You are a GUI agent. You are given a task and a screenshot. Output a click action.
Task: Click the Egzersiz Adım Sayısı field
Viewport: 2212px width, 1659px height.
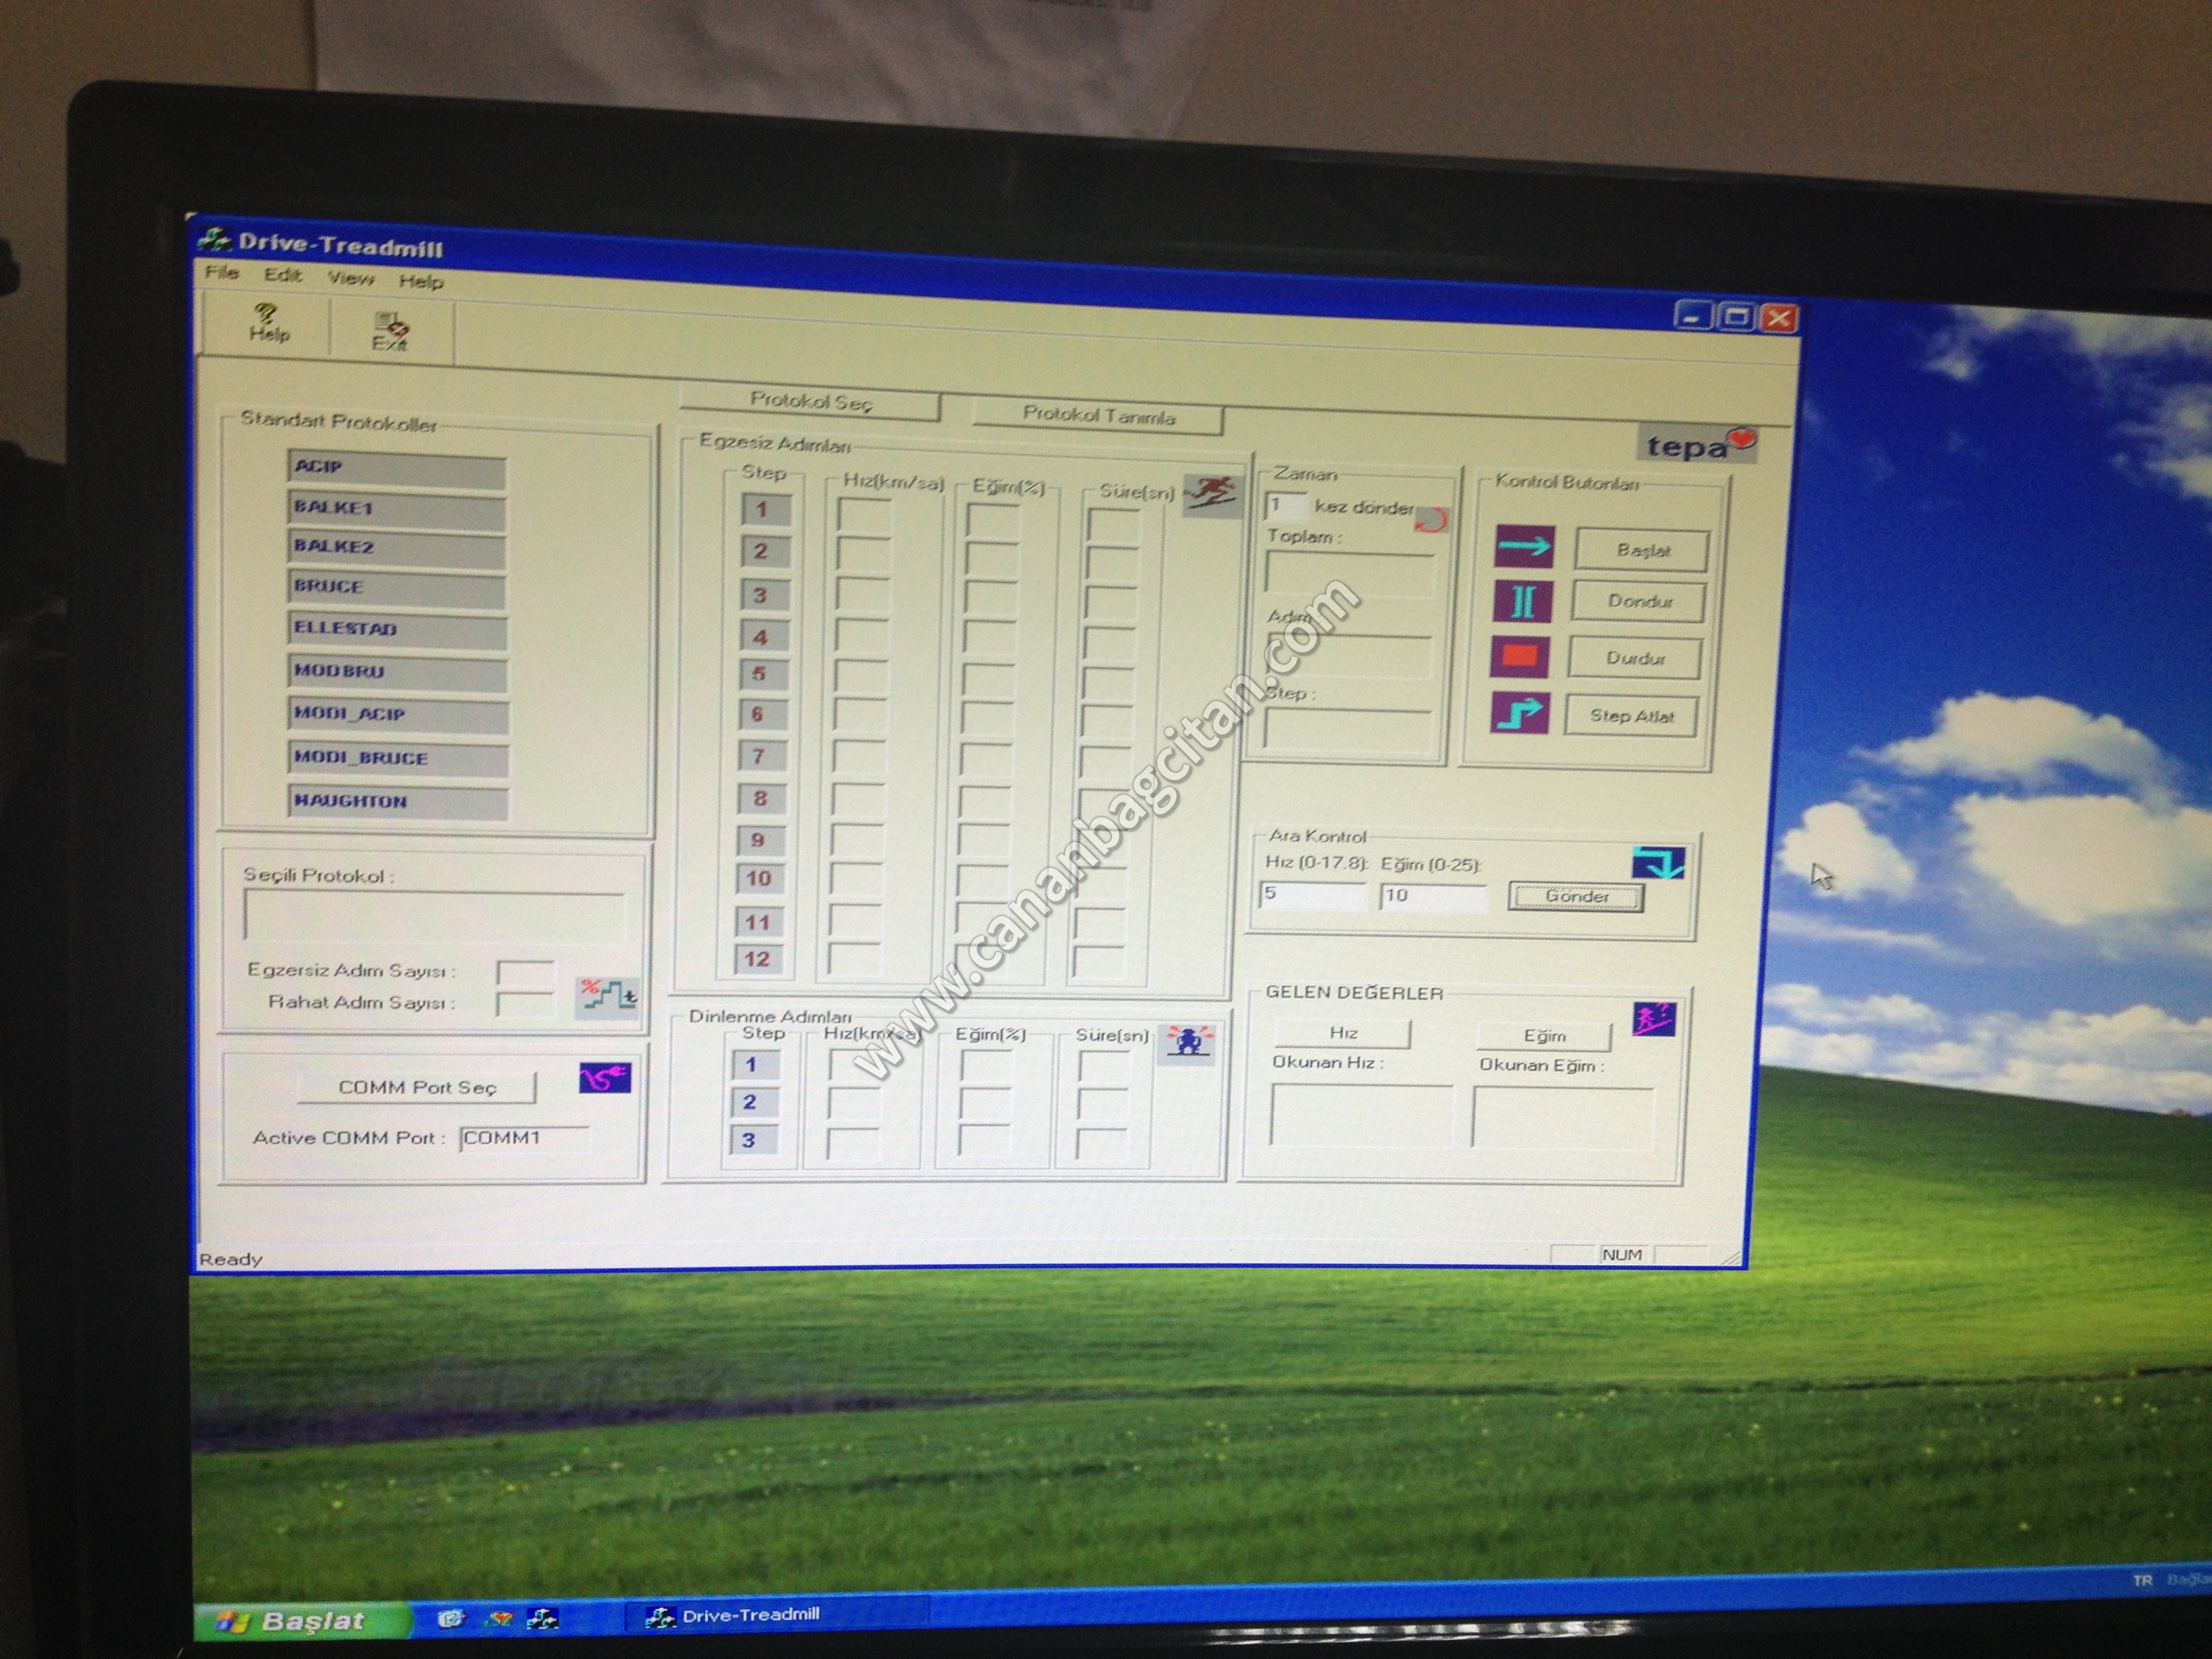tap(525, 973)
